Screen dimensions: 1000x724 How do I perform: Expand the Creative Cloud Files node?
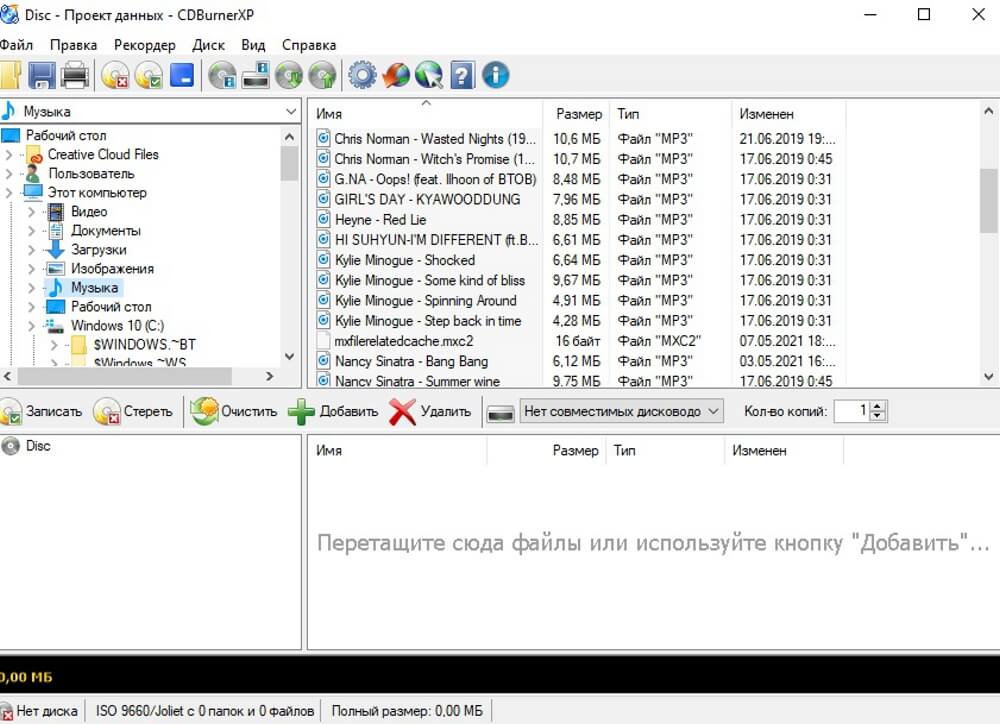[8, 154]
